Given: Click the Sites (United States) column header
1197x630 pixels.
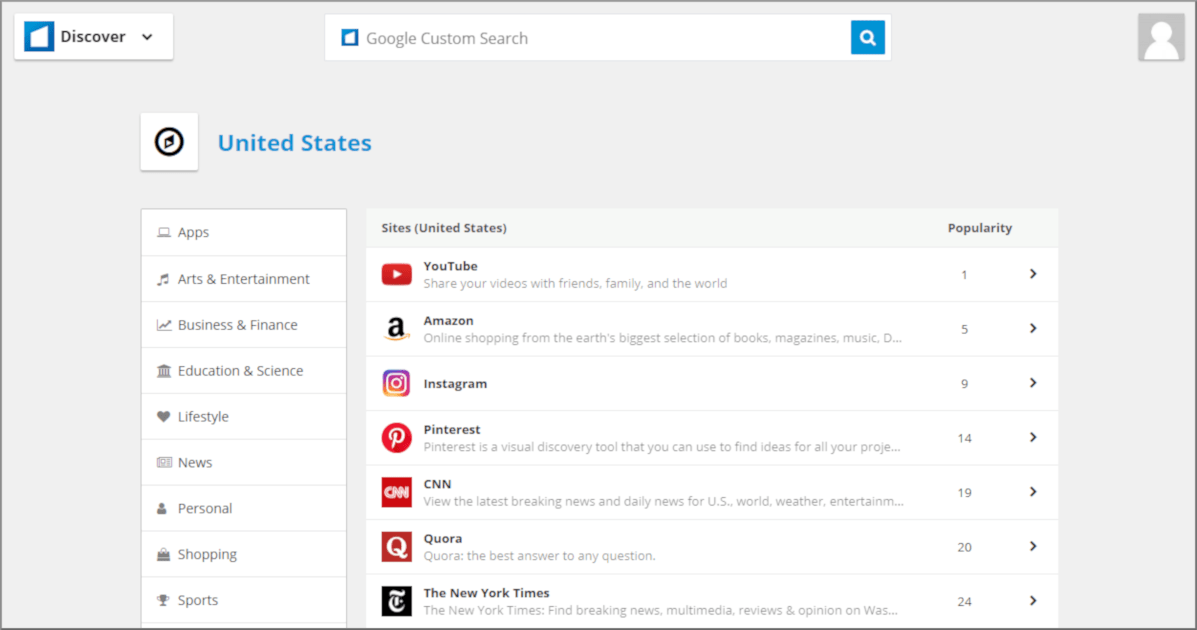Looking at the screenshot, I should pos(444,228).
